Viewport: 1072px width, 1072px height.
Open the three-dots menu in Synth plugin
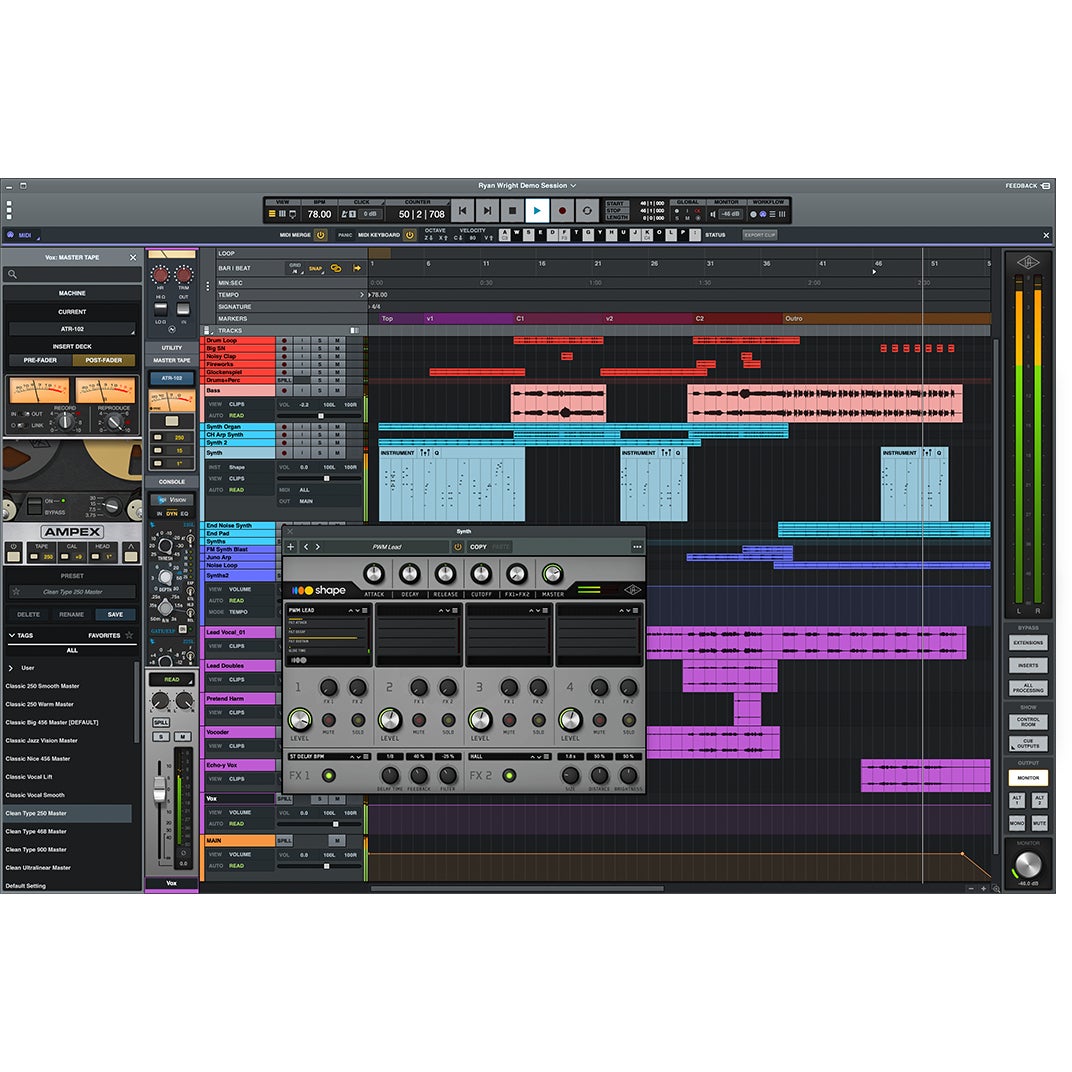click(637, 547)
